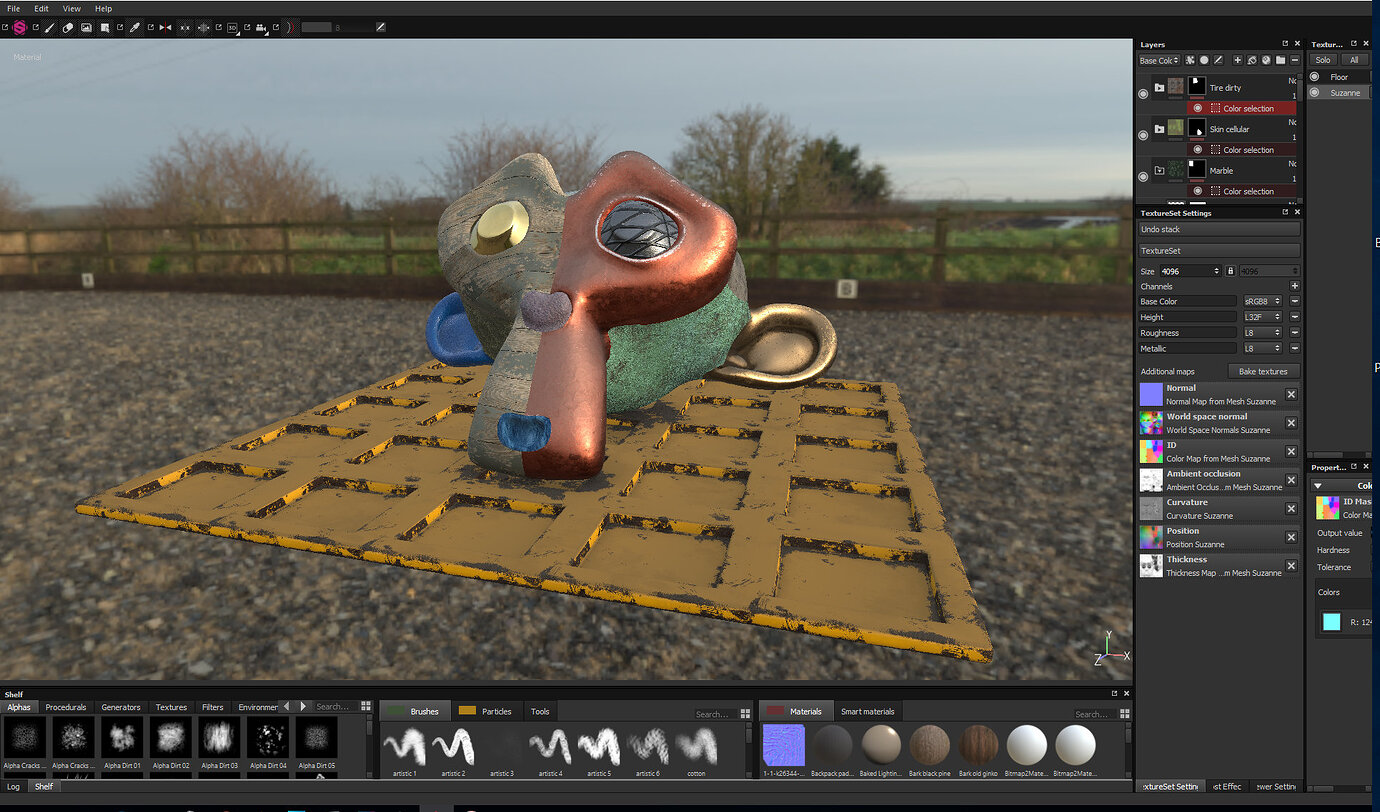1380x812 pixels.
Task: Select the Paint brush tool
Action: coord(50,27)
